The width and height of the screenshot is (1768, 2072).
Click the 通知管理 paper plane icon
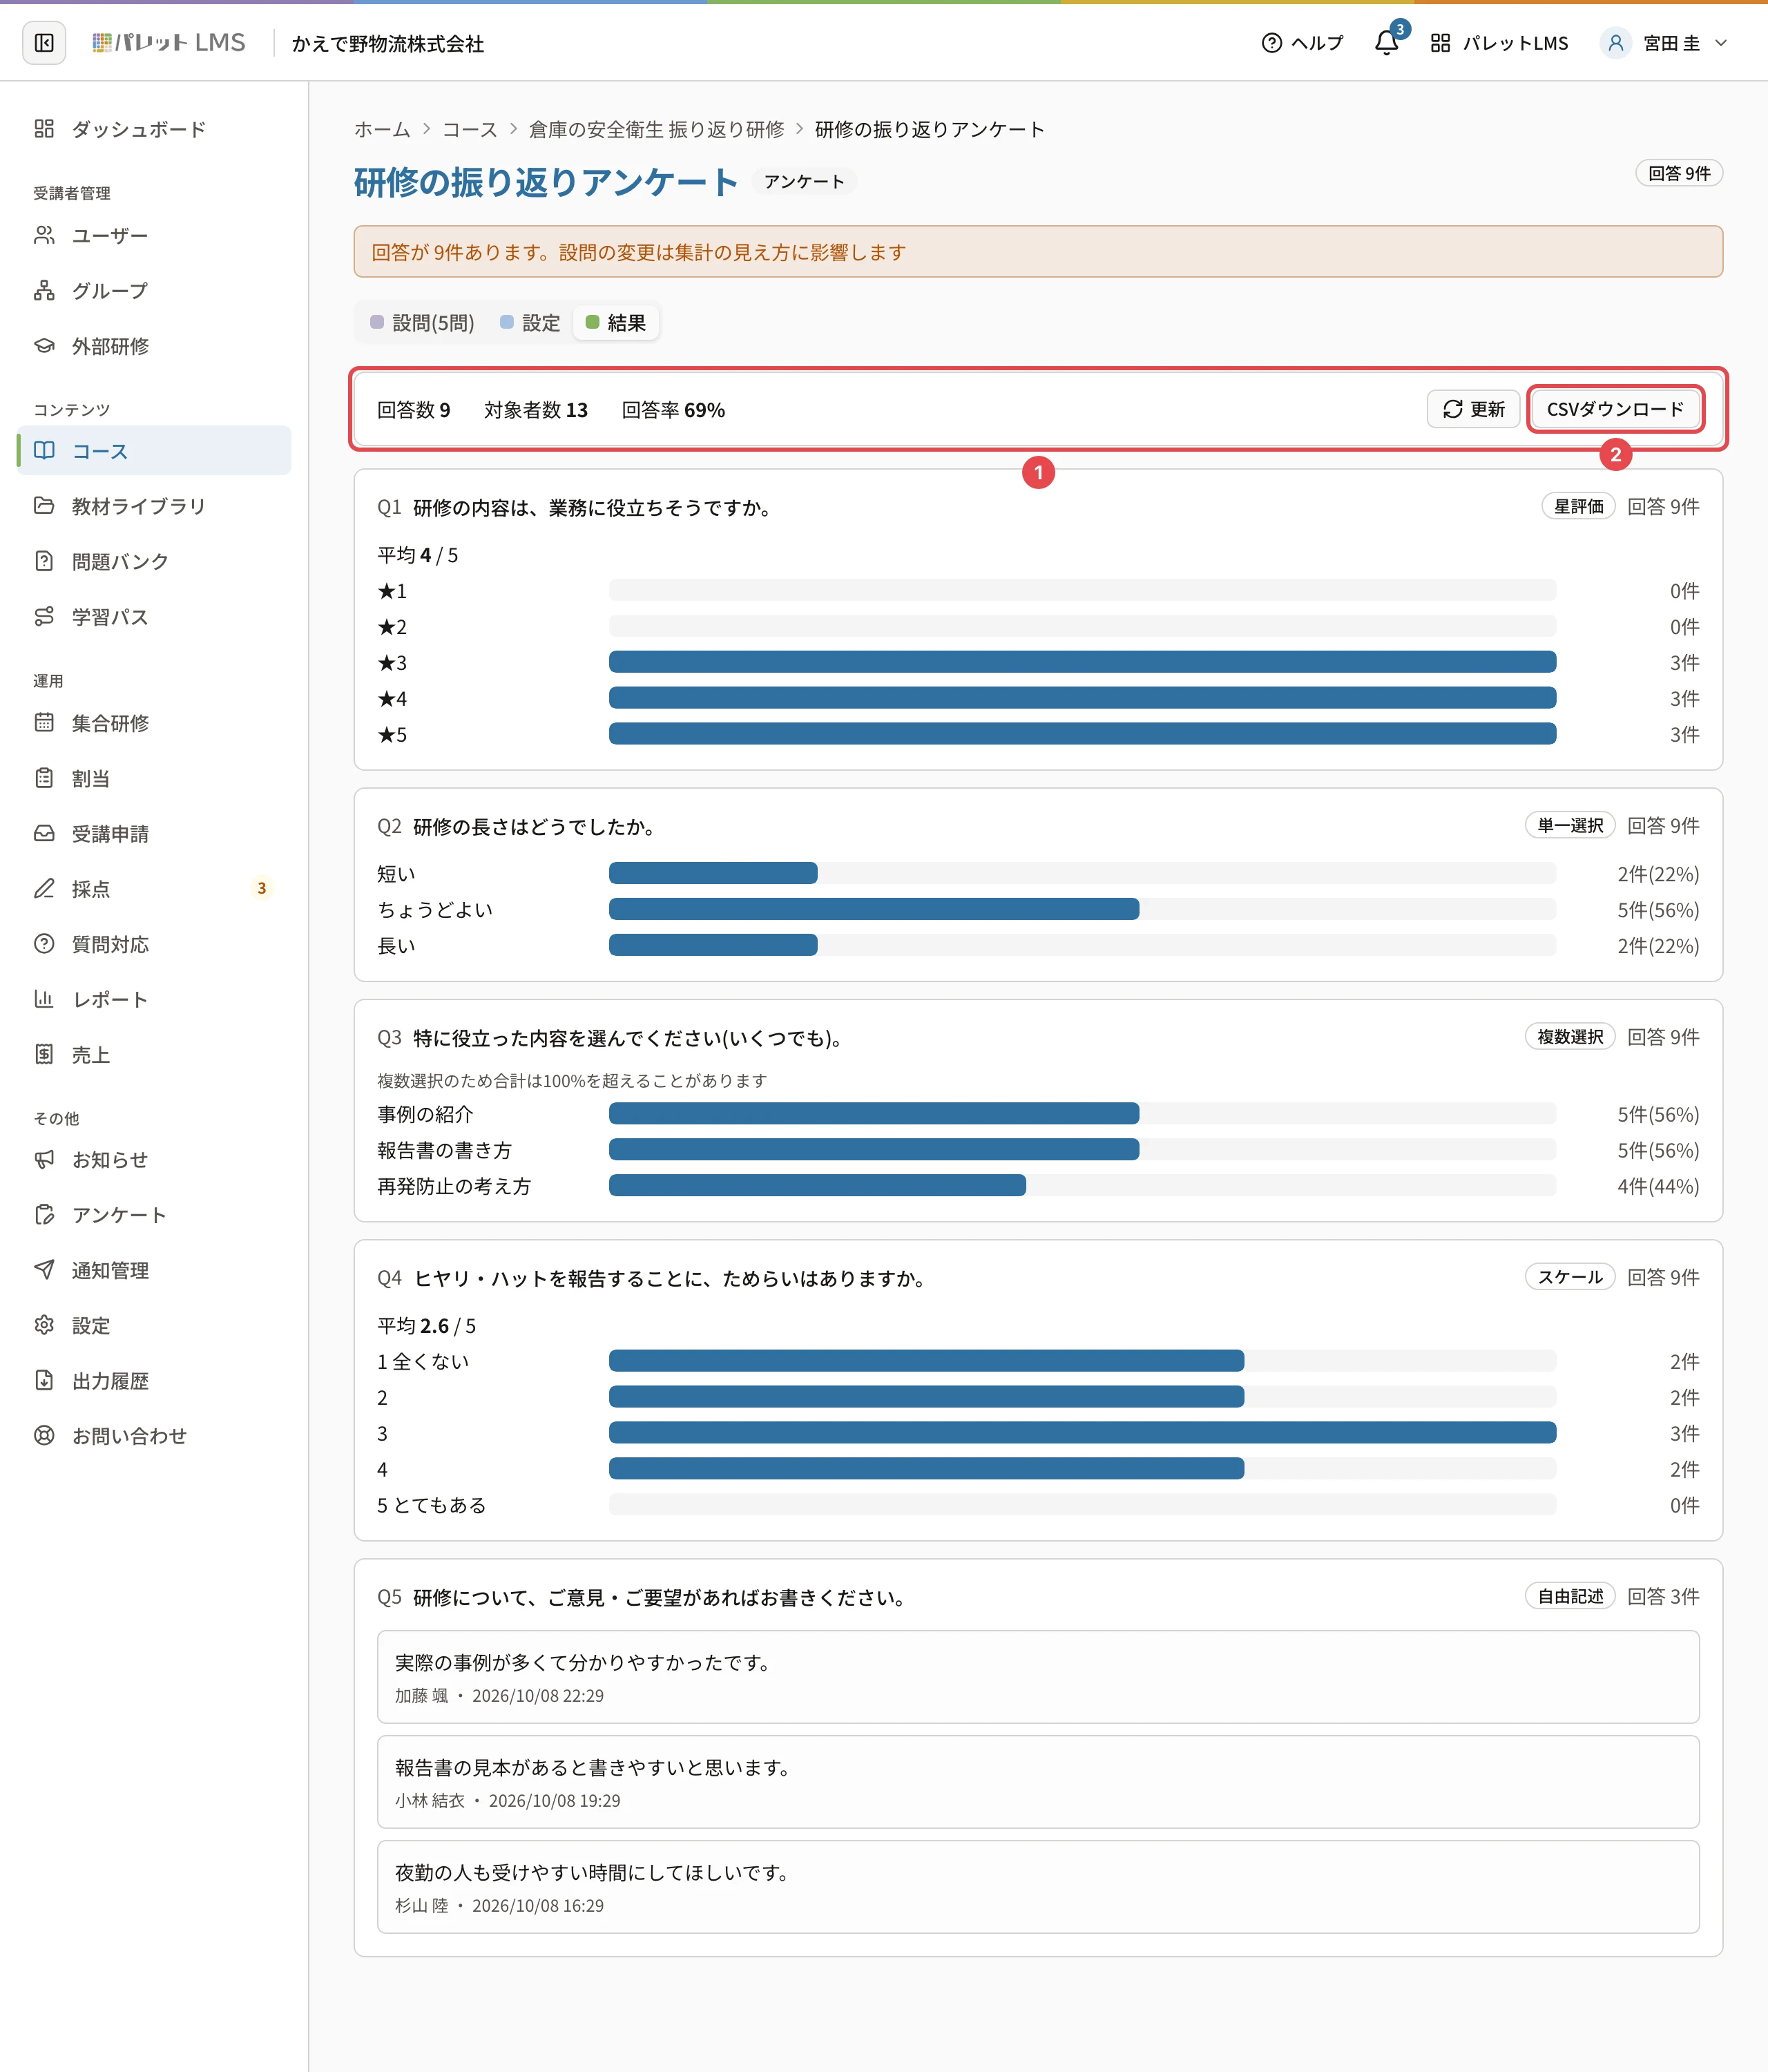pyautogui.click(x=44, y=1270)
